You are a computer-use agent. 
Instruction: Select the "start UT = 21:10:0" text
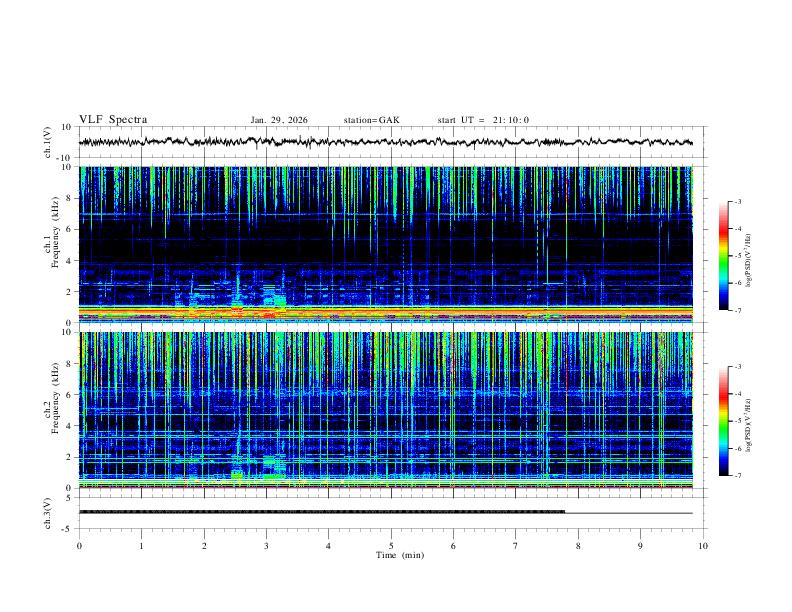483,120
